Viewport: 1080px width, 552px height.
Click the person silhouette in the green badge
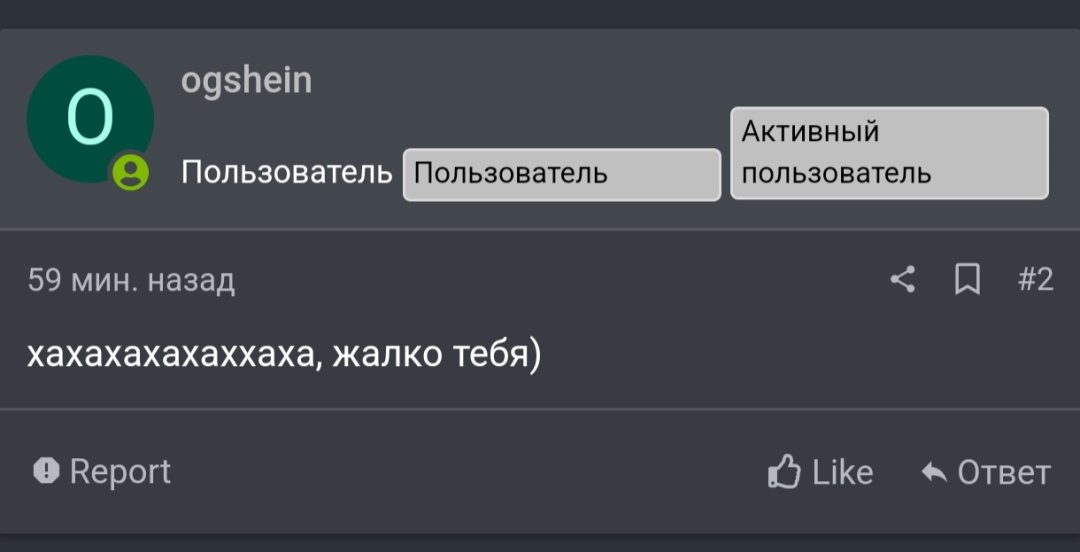tap(130, 172)
